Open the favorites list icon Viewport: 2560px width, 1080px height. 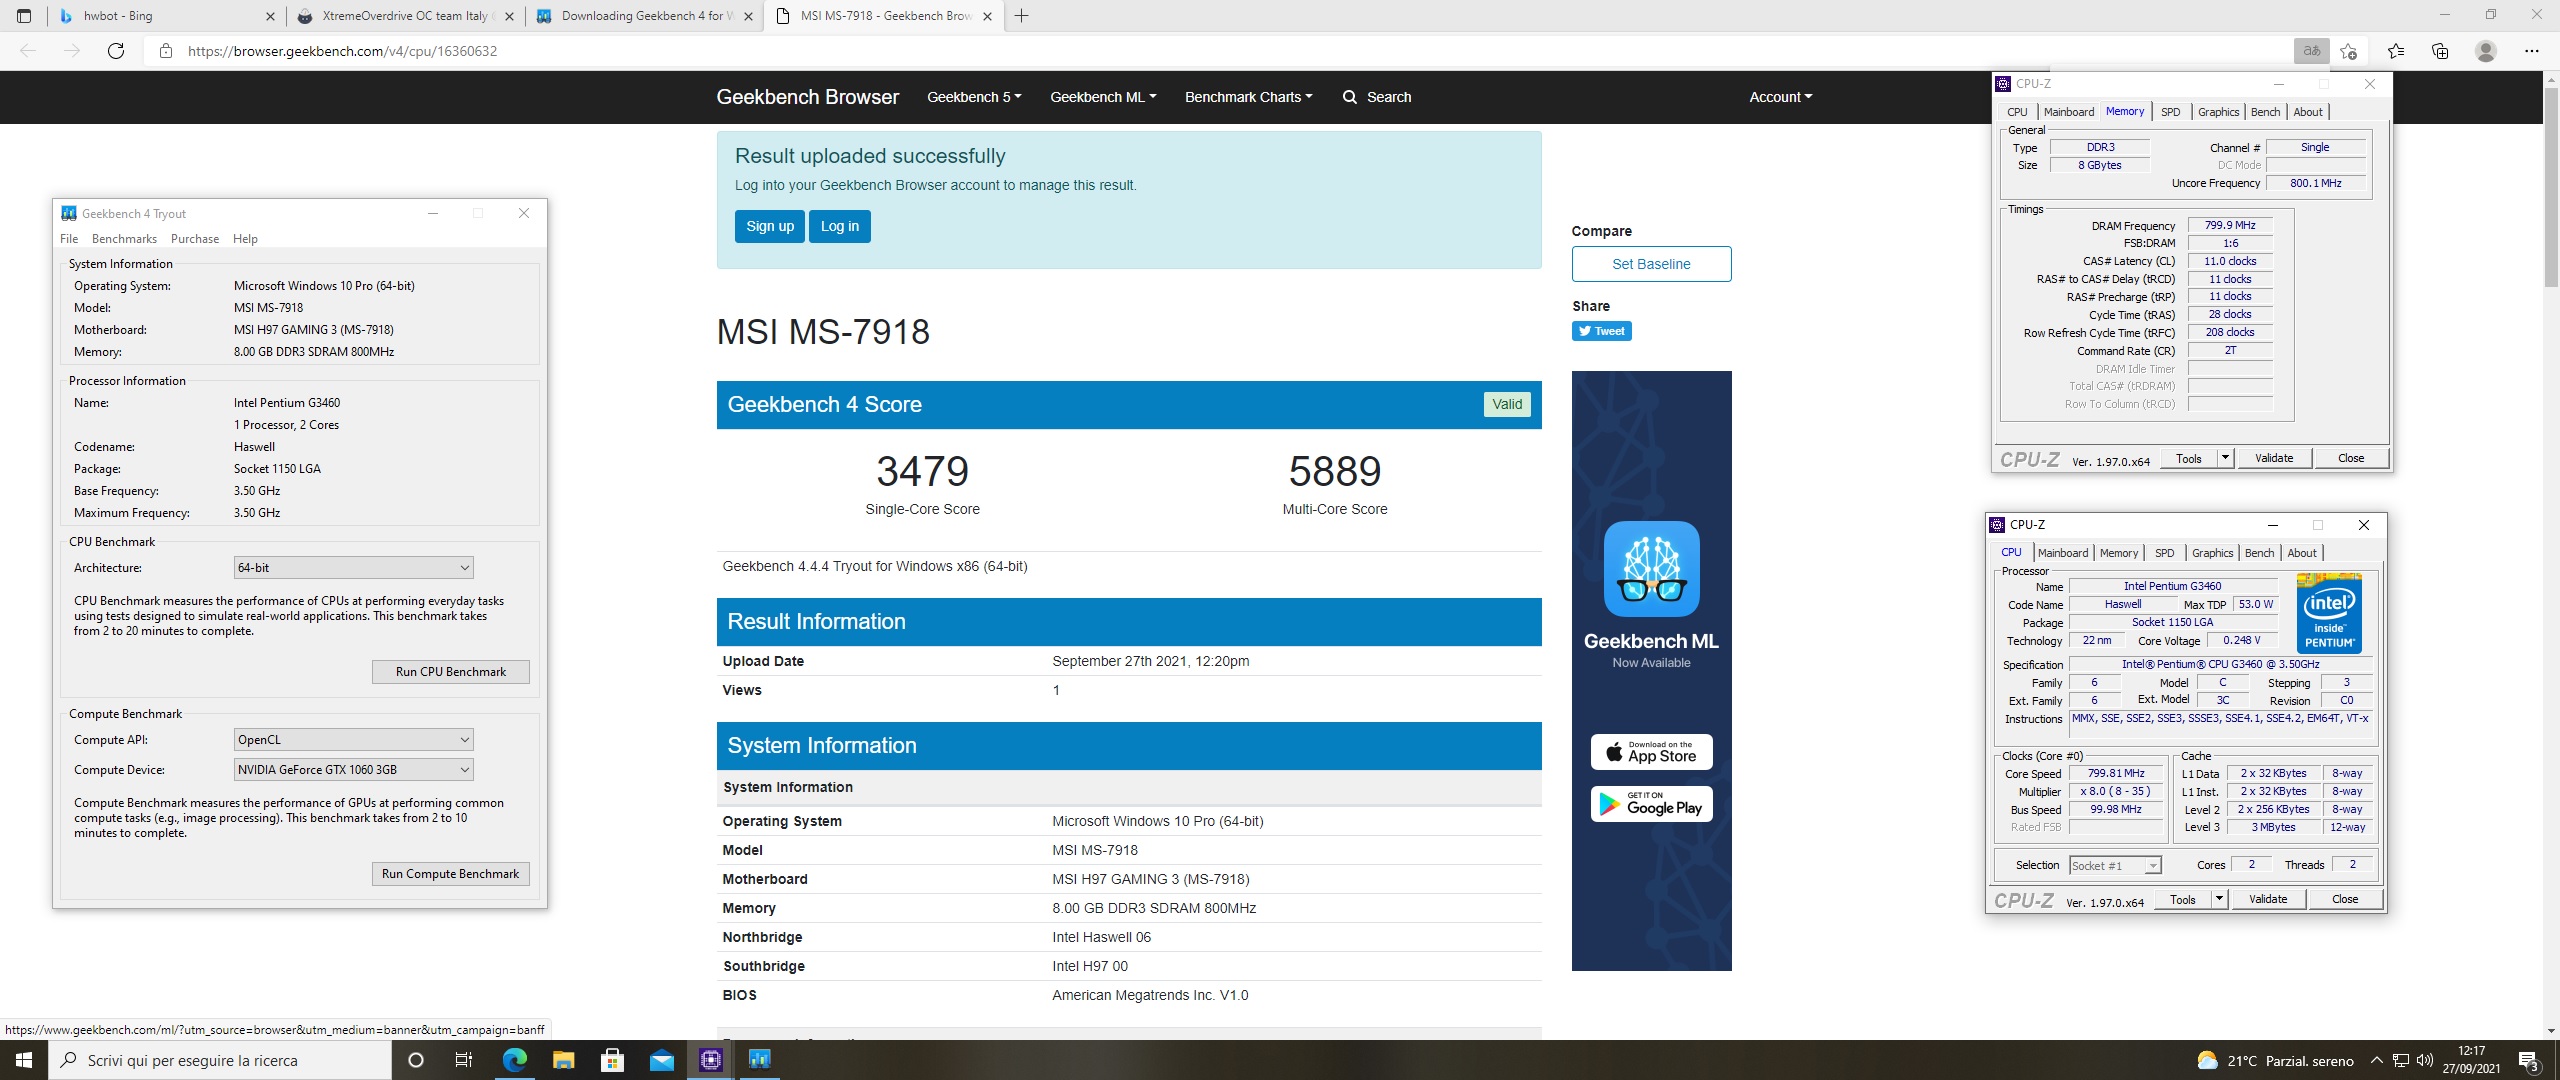point(2395,51)
